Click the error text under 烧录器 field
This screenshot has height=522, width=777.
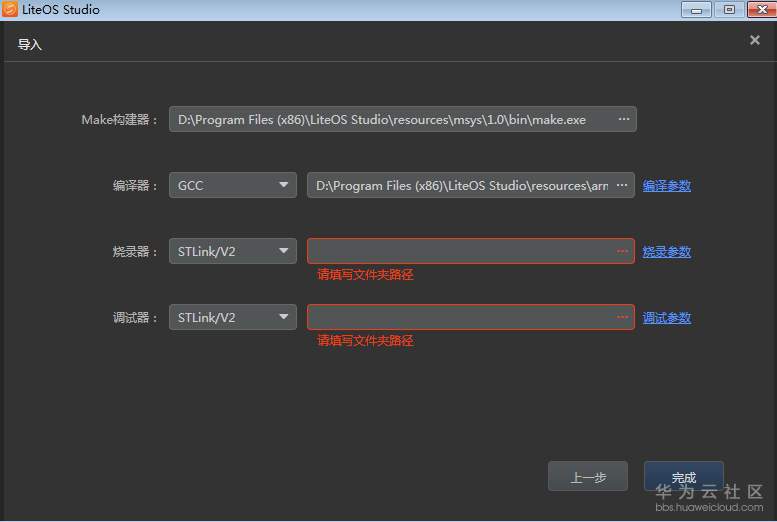[x=365, y=275]
